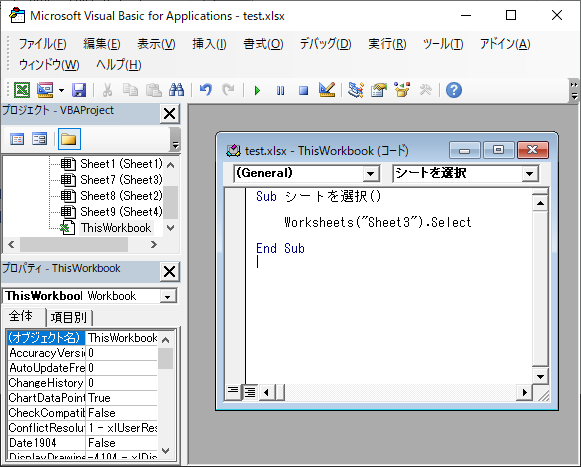Screen dimensions: 581x467
Task: Click the Copy icon in toolbar
Action: 130,90
